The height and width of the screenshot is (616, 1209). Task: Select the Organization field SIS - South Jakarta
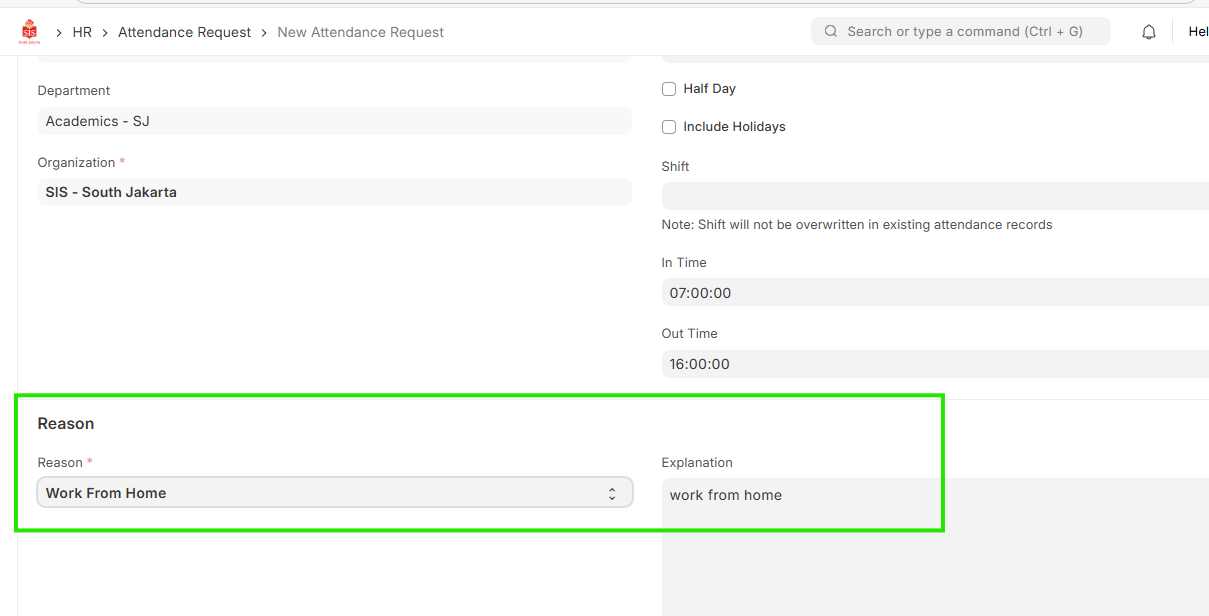(334, 192)
